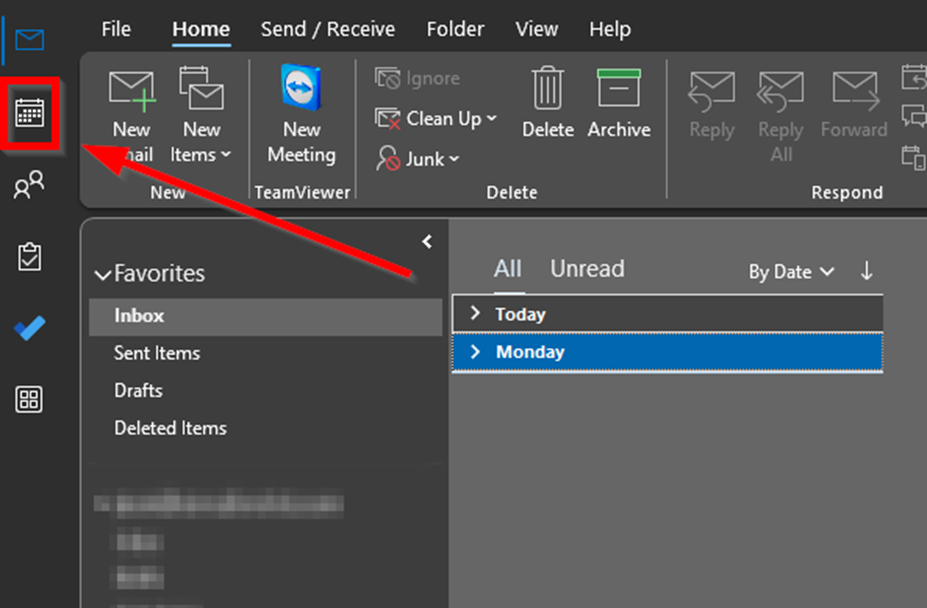Archive the selected item
This screenshot has height=608, width=927.
click(x=619, y=103)
